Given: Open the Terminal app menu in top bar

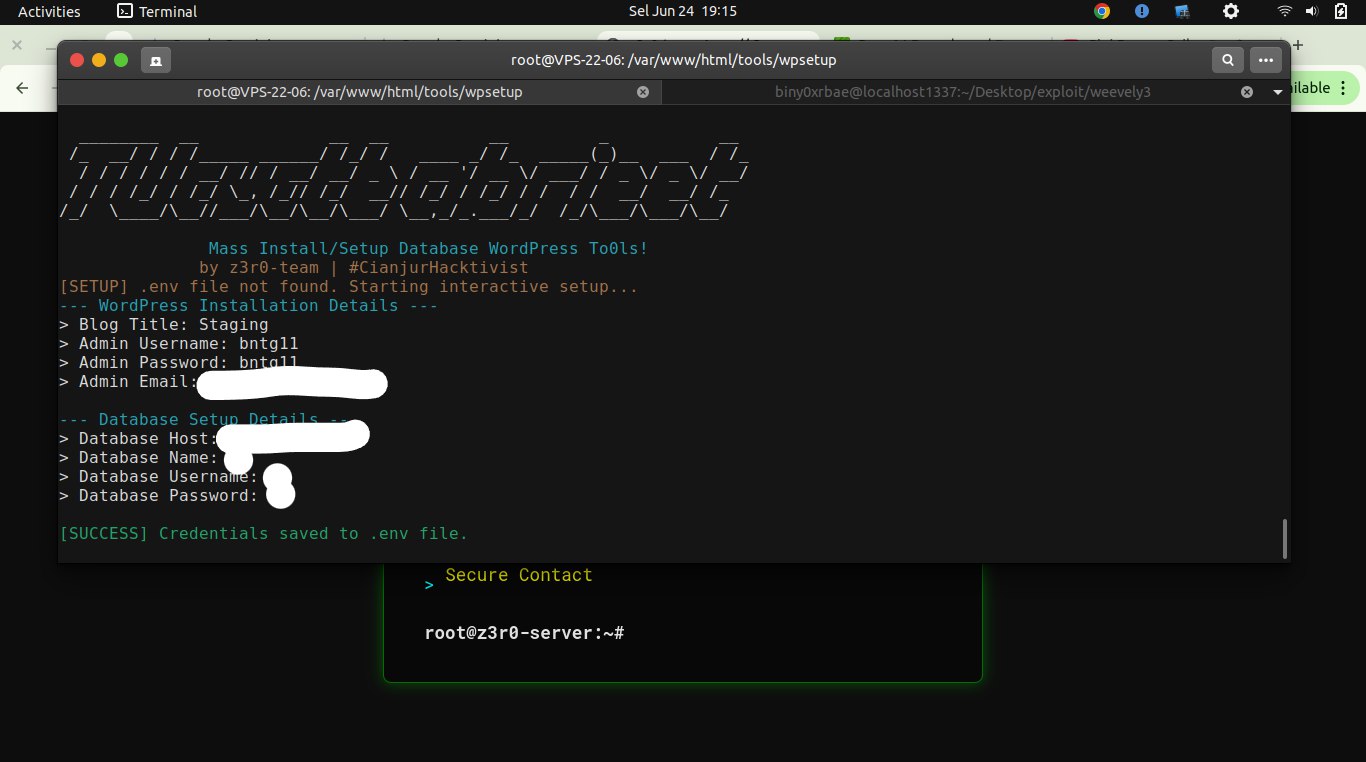Looking at the screenshot, I should 157,12.
